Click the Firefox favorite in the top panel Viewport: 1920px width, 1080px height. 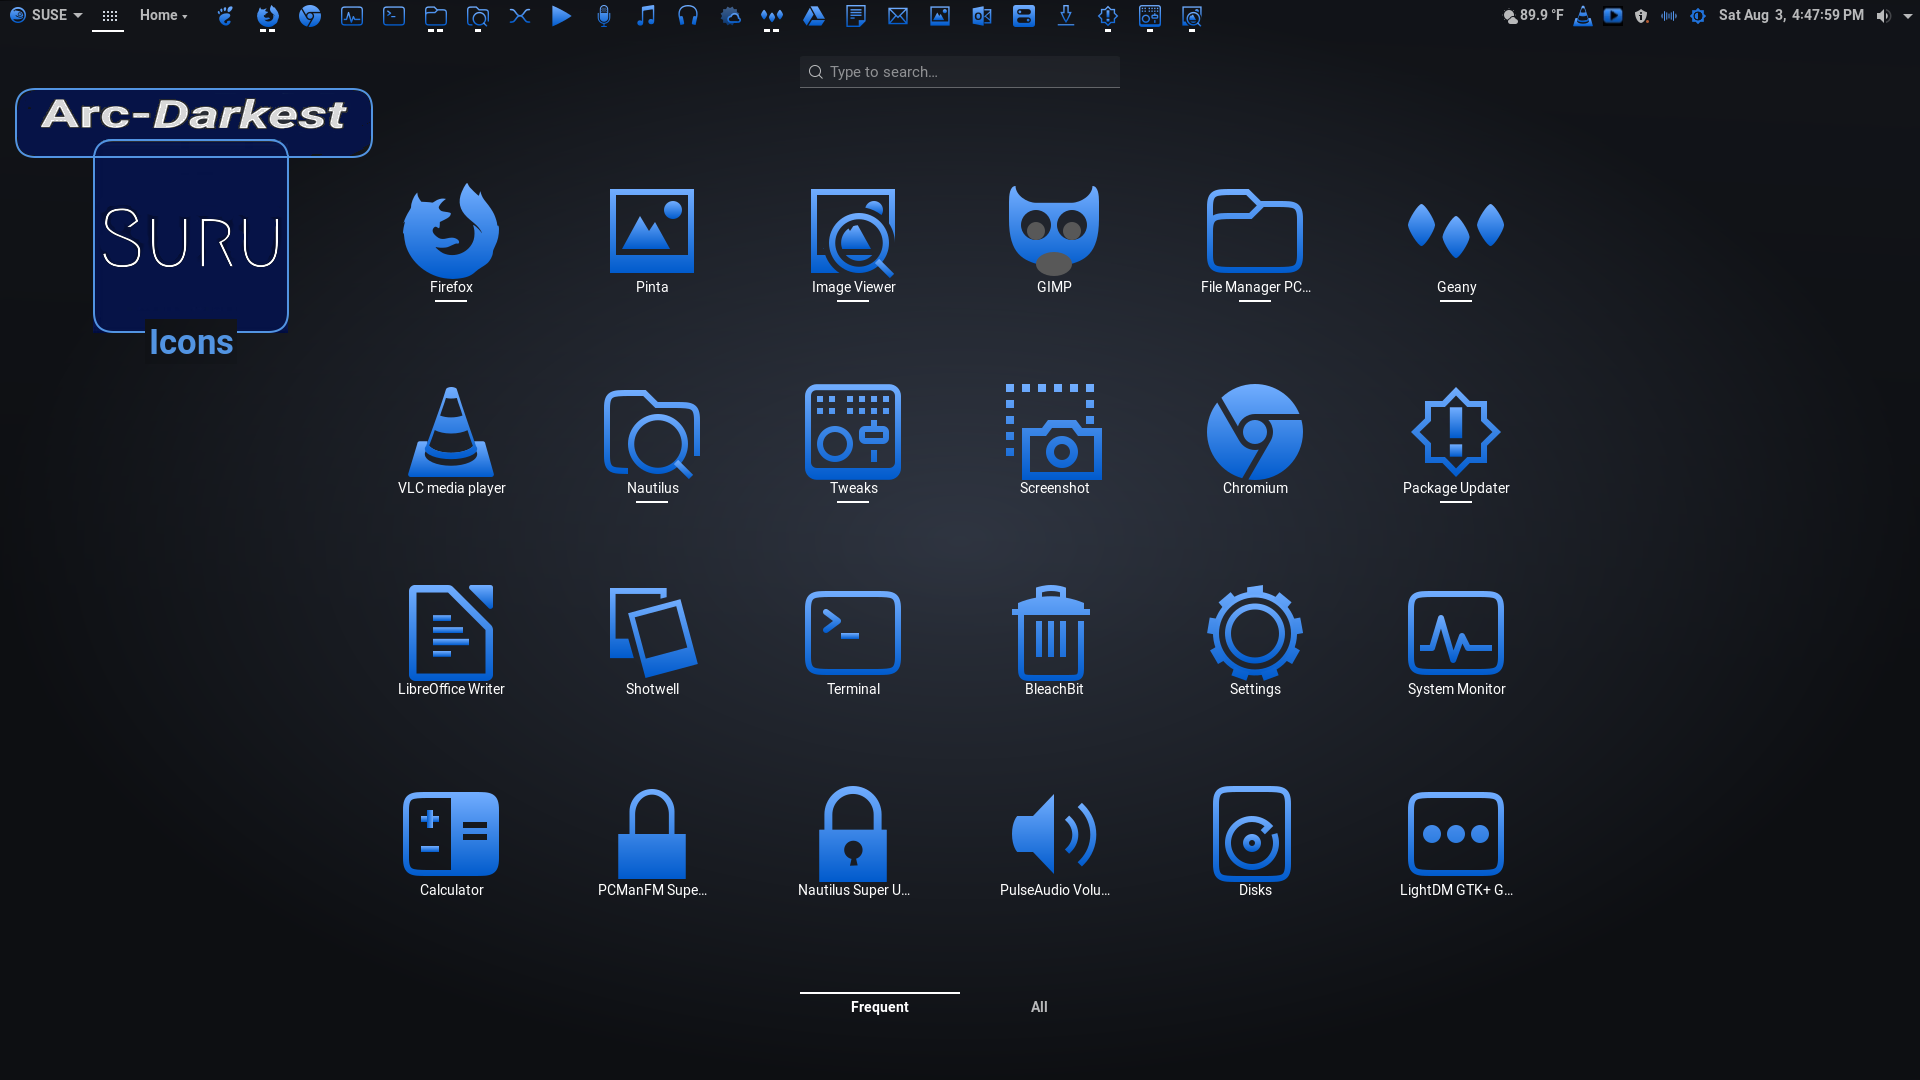(267, 16)
